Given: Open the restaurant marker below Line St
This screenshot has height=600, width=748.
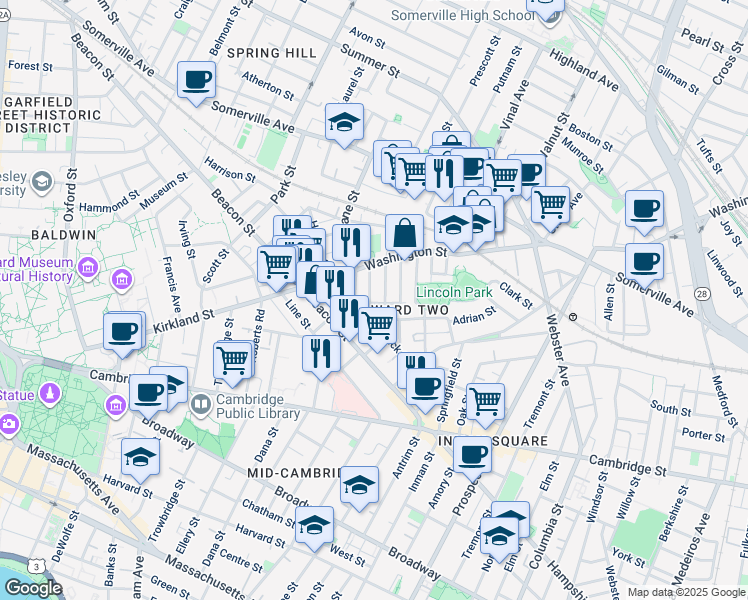Looking at the screenshot, I should tap(321, 356).
